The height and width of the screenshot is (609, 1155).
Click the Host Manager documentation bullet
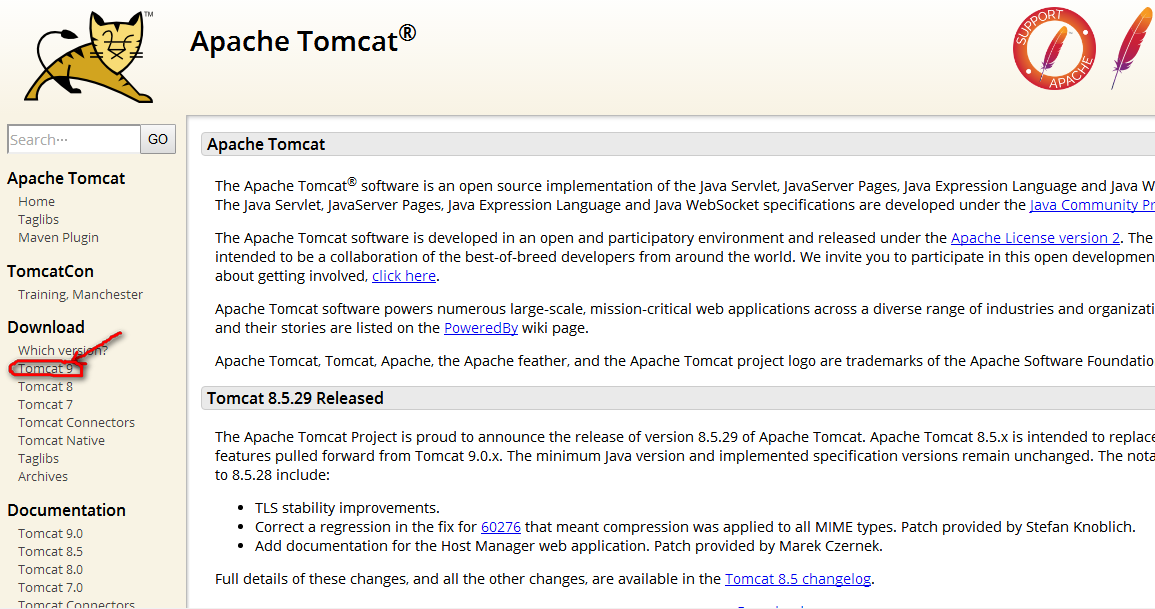(x=569, y=546)
